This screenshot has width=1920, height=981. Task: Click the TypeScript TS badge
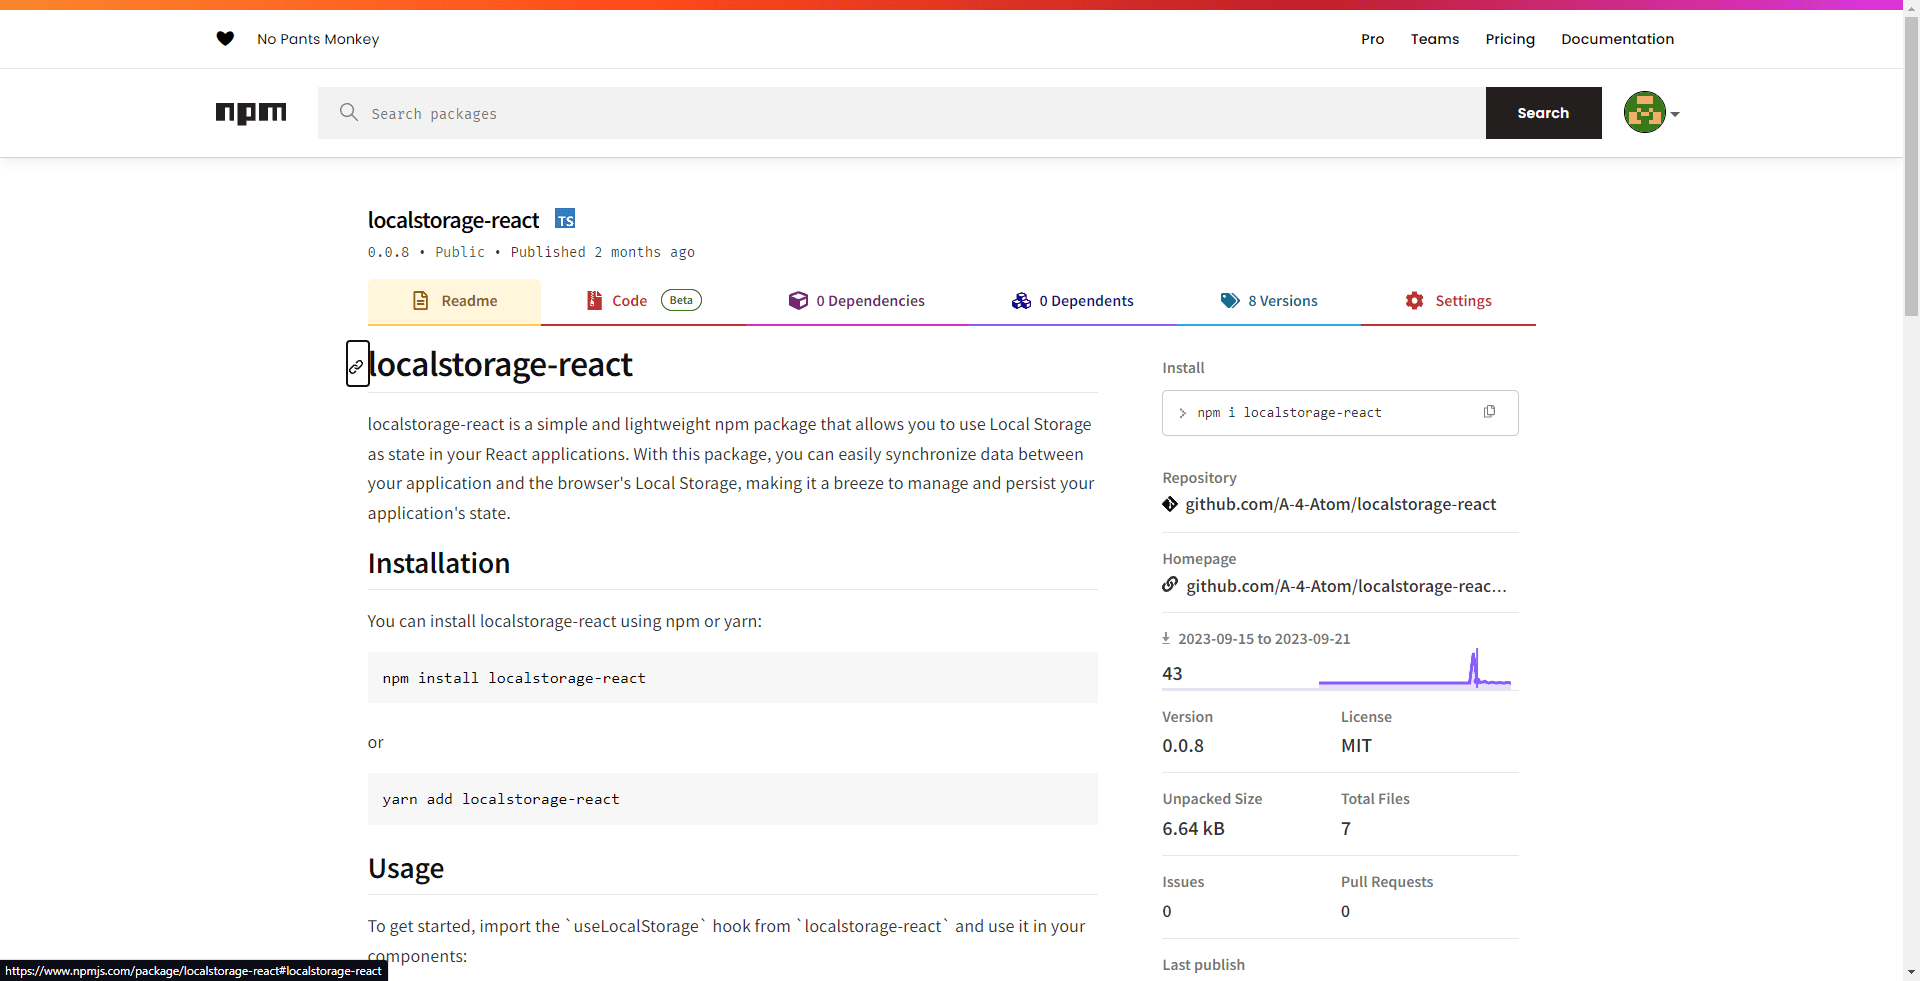coord(565,219)
